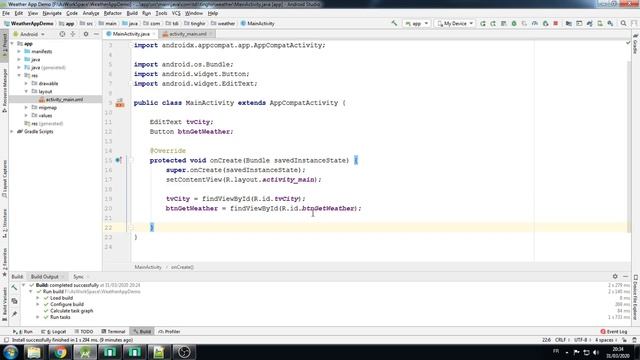Open the Logcat tool window
The height and width of the screenshot is (360, 640).
54,331
